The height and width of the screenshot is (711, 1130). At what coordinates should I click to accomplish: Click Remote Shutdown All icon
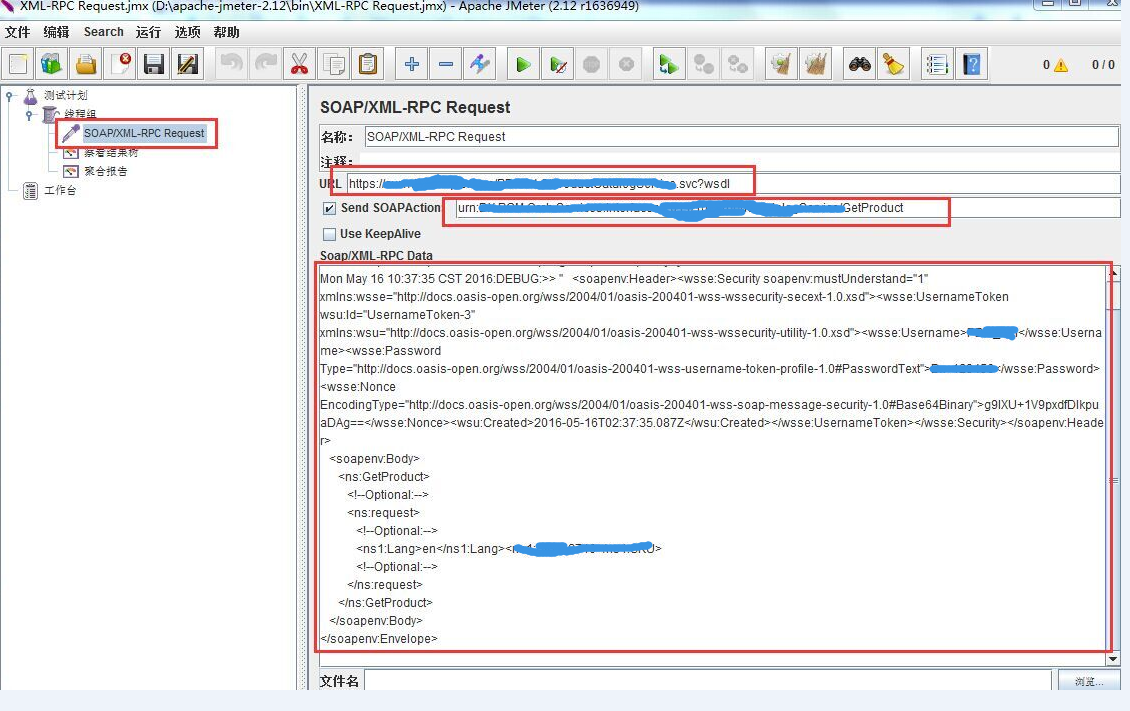coord(738,65)
